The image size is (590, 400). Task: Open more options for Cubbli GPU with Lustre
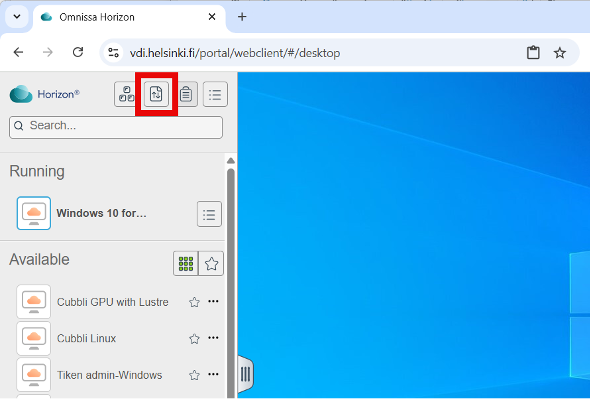[213, 301]
